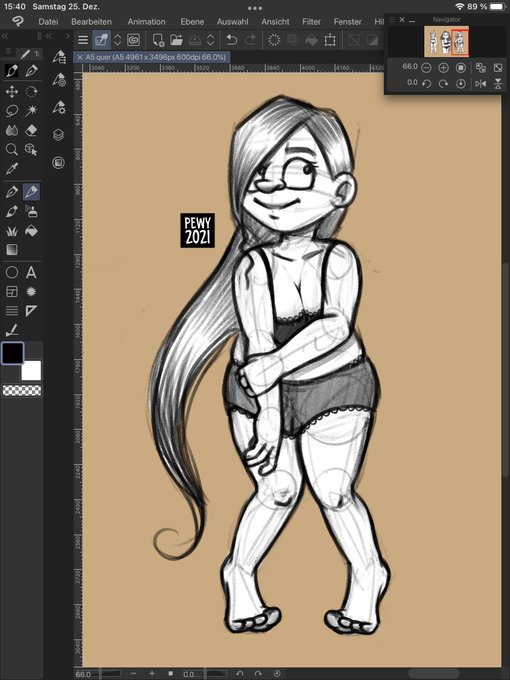Image resolution: width=510 pixels, height=680 pixels.
Task: Select the Move layer tool
Action: (12, 92)
